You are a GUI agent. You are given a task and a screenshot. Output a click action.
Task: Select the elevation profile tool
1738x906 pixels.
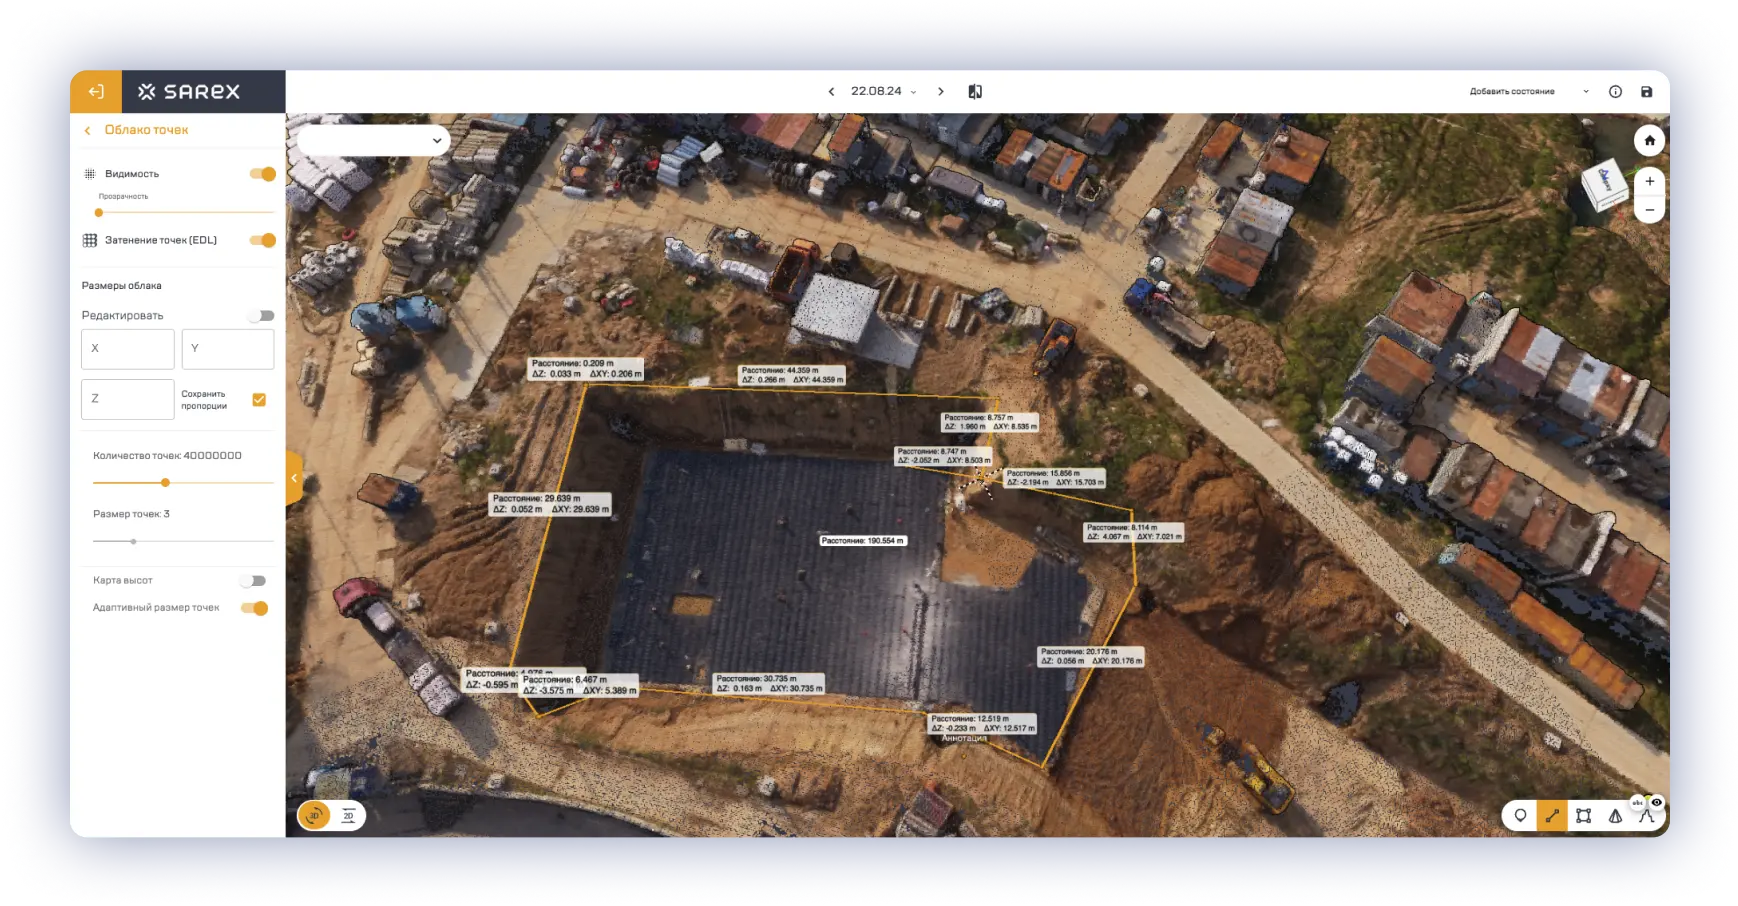tap(1646, 817)
